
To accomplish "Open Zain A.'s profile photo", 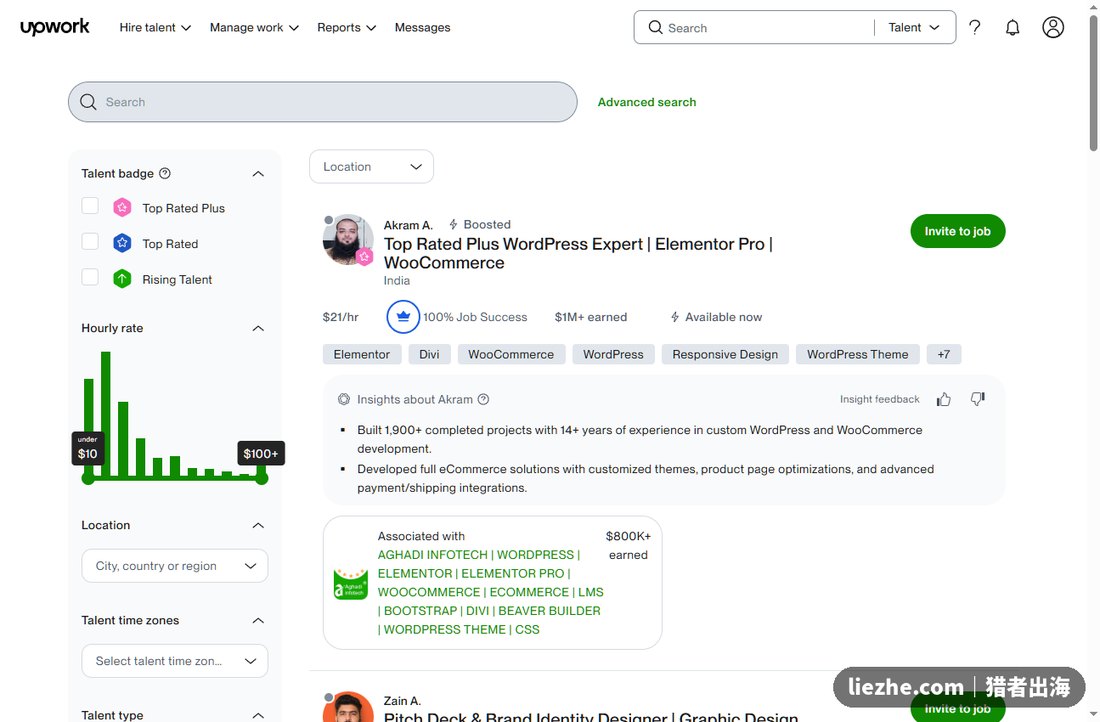I will click(x=348, y=707).
